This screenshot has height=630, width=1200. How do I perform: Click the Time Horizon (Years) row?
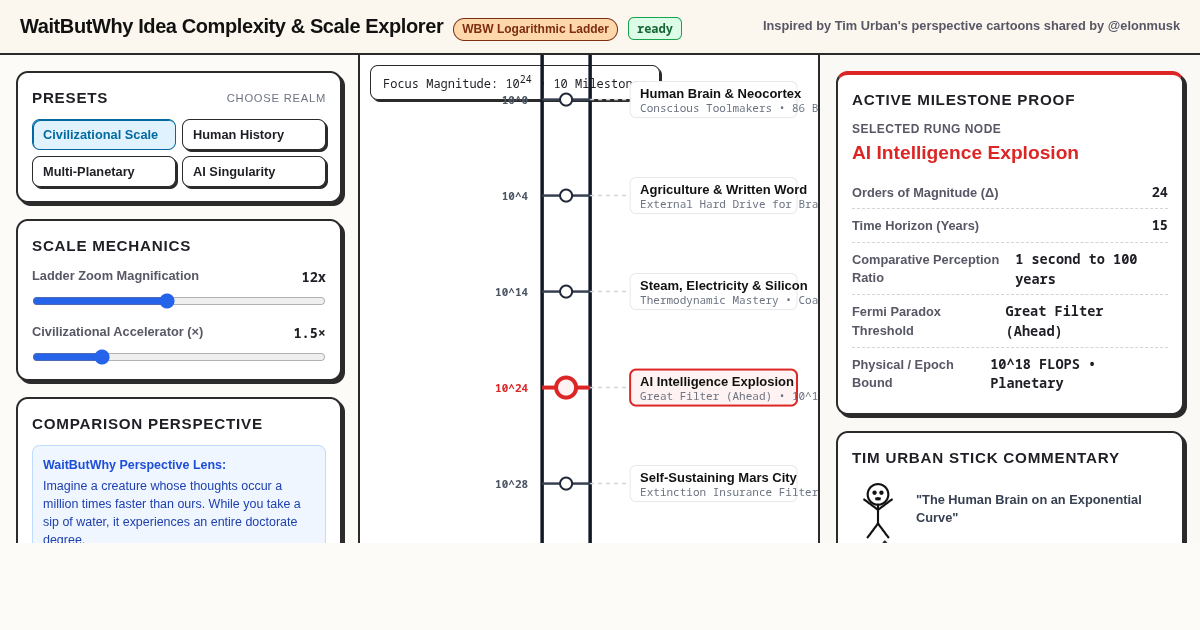[1010, 226]
